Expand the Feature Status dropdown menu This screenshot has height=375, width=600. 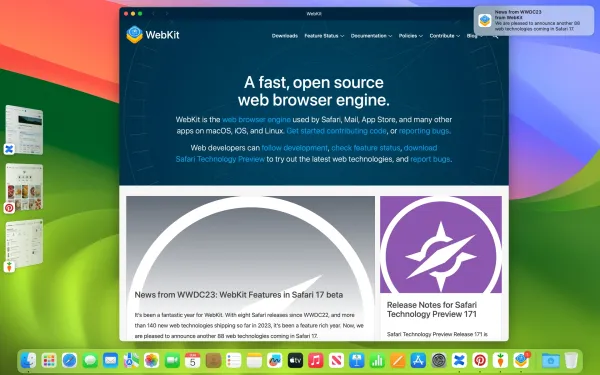[x=324, y=36]
